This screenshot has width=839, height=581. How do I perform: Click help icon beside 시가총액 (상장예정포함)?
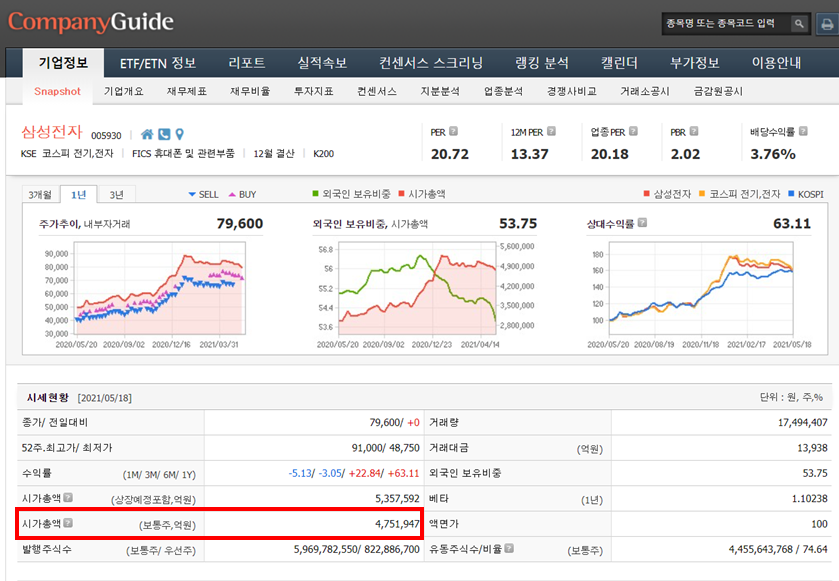click(68, 498)
